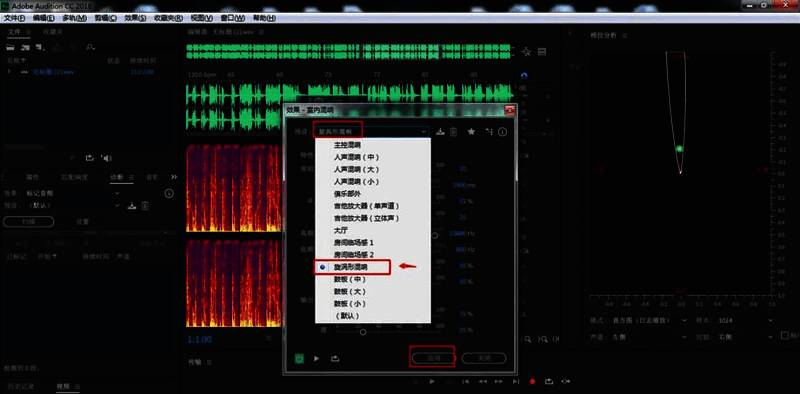Import file icon in Files panel

[x=26, y=47]
